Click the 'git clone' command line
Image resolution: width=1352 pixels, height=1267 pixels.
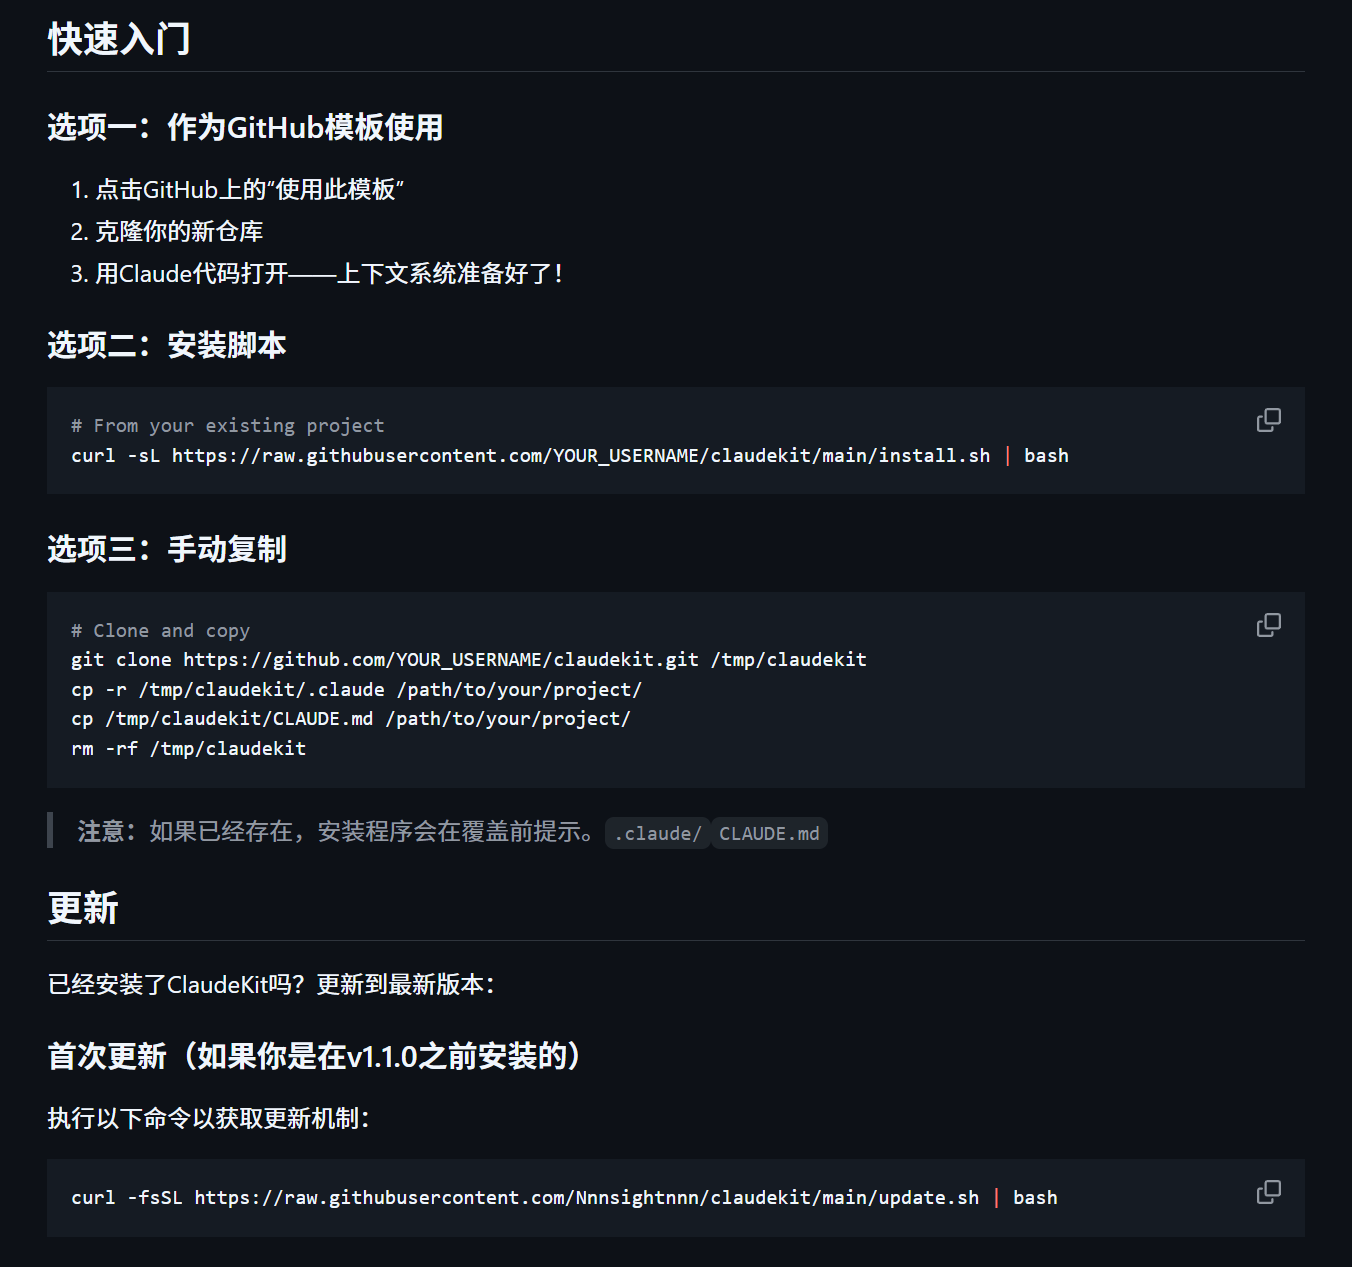tap(469, 660)
